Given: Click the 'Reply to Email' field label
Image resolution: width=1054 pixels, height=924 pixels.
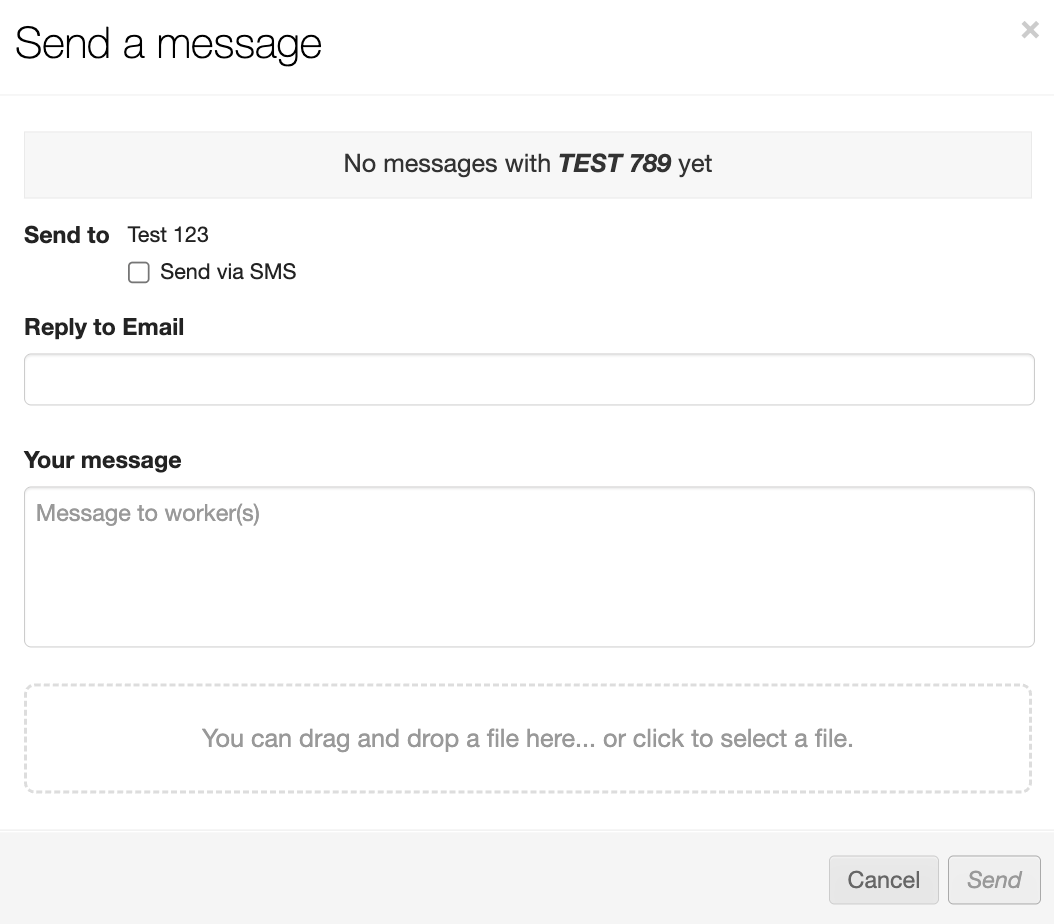Looking at the screenshot, I should tap(104, 328).
